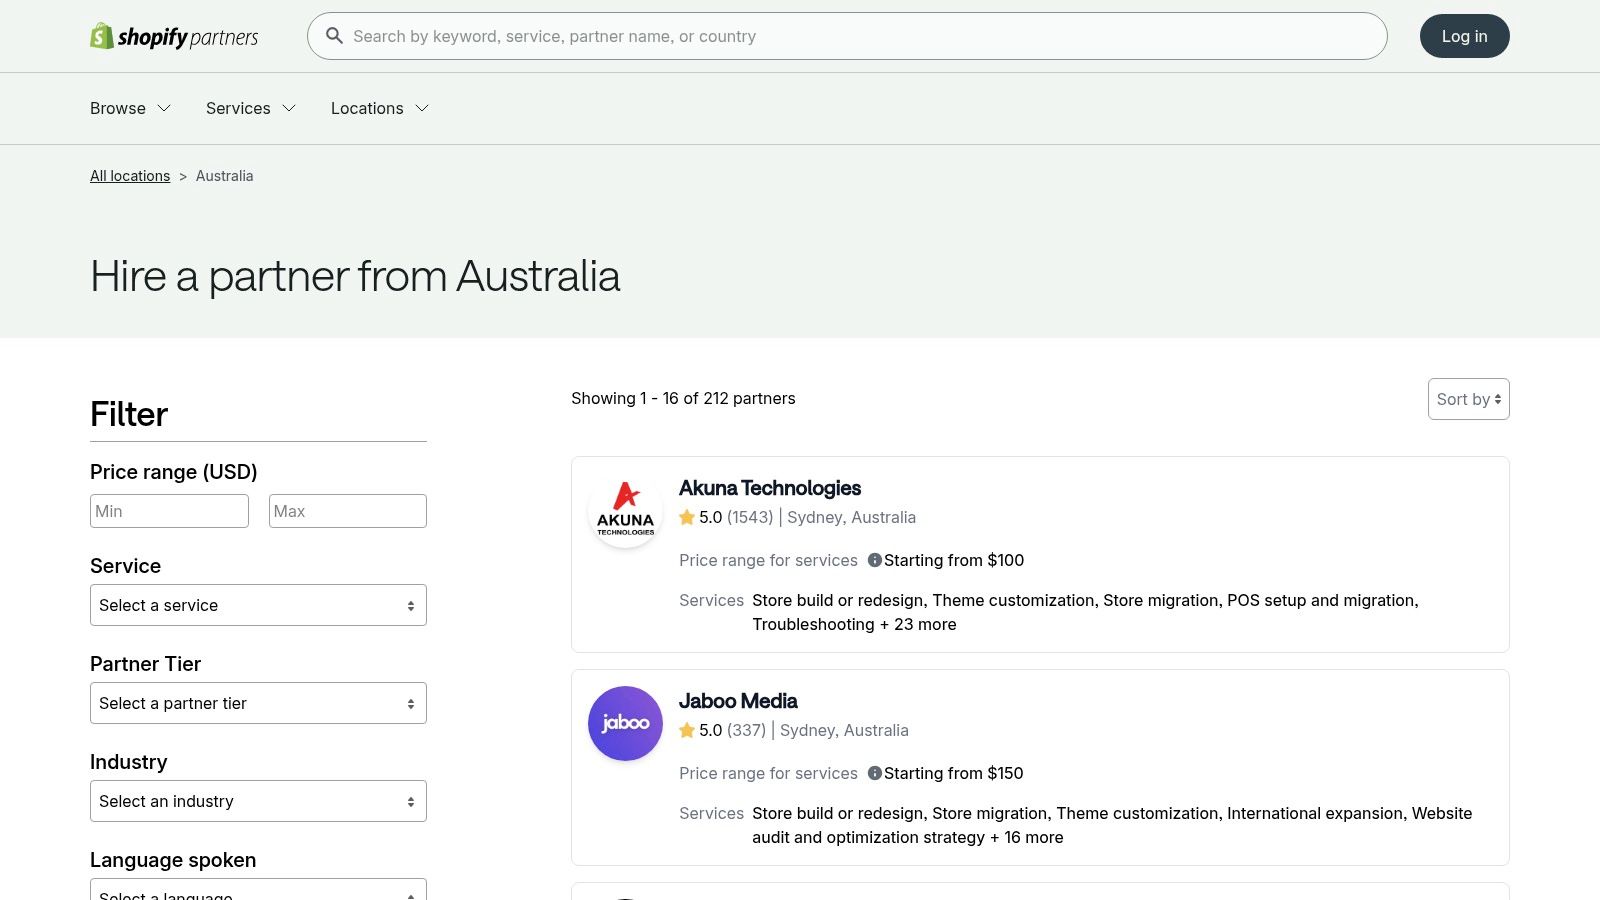This screenshot has height=900, width=1600.
Task: Click the Shopify Partners logo
Action: (x=174, y=36)
